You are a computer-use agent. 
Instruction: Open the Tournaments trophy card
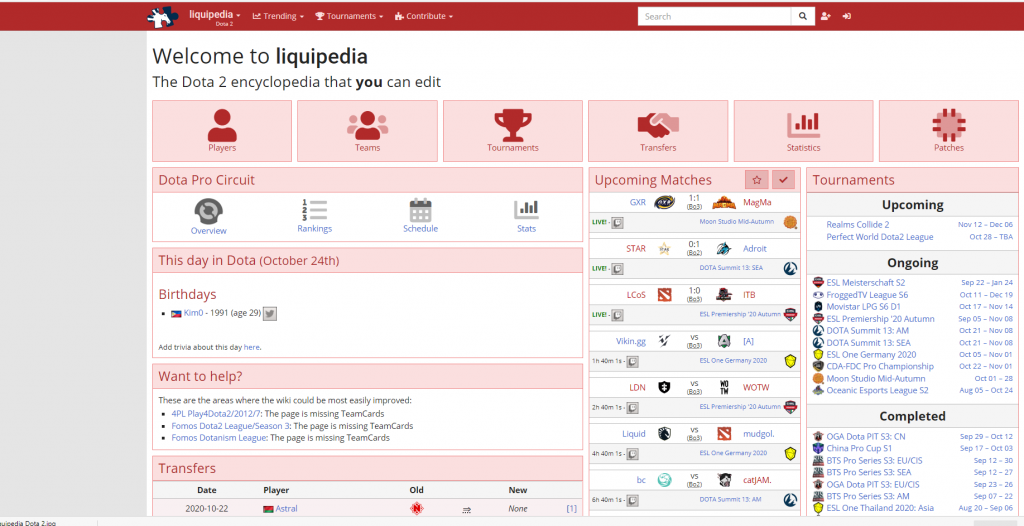[x=513, y=131]
